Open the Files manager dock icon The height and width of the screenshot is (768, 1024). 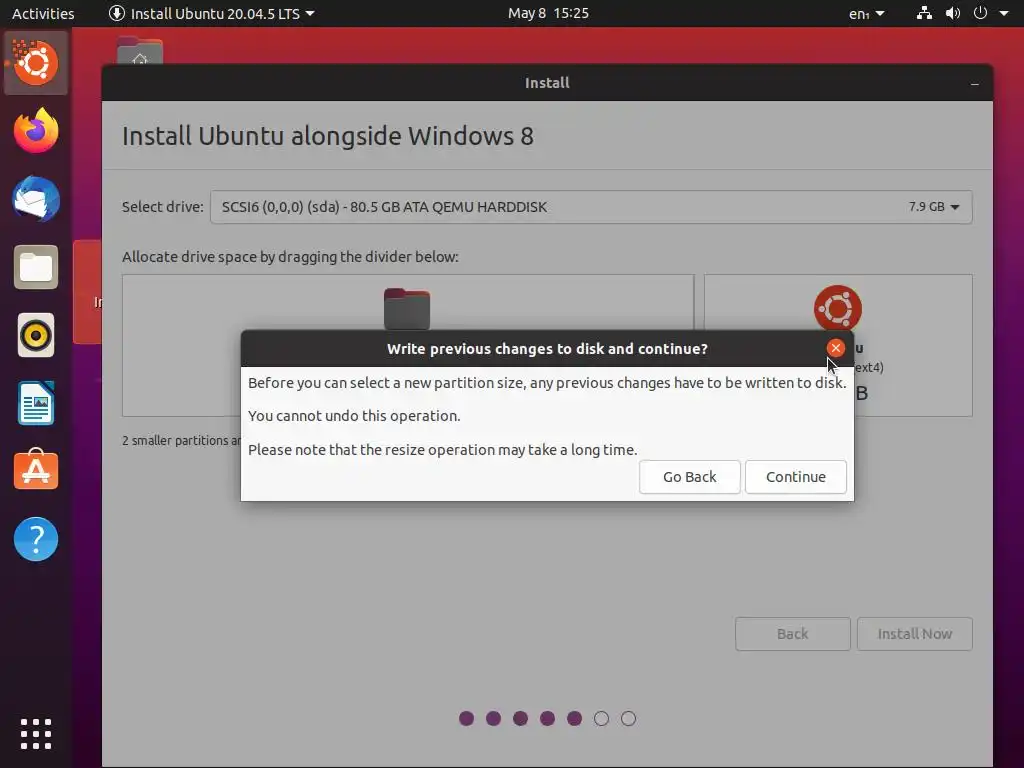pos(36,267)
